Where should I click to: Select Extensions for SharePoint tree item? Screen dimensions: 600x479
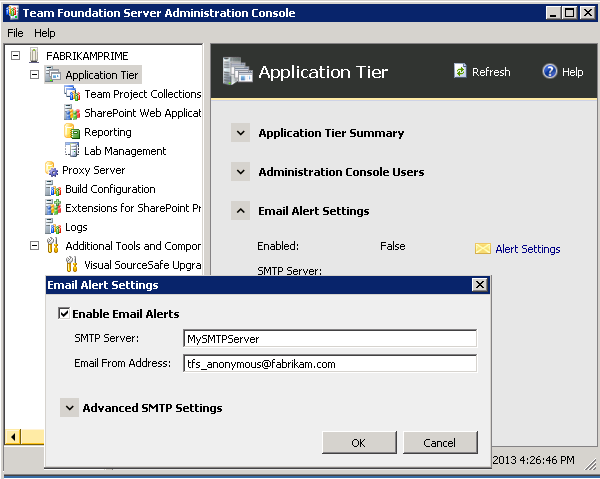[133, 208]
